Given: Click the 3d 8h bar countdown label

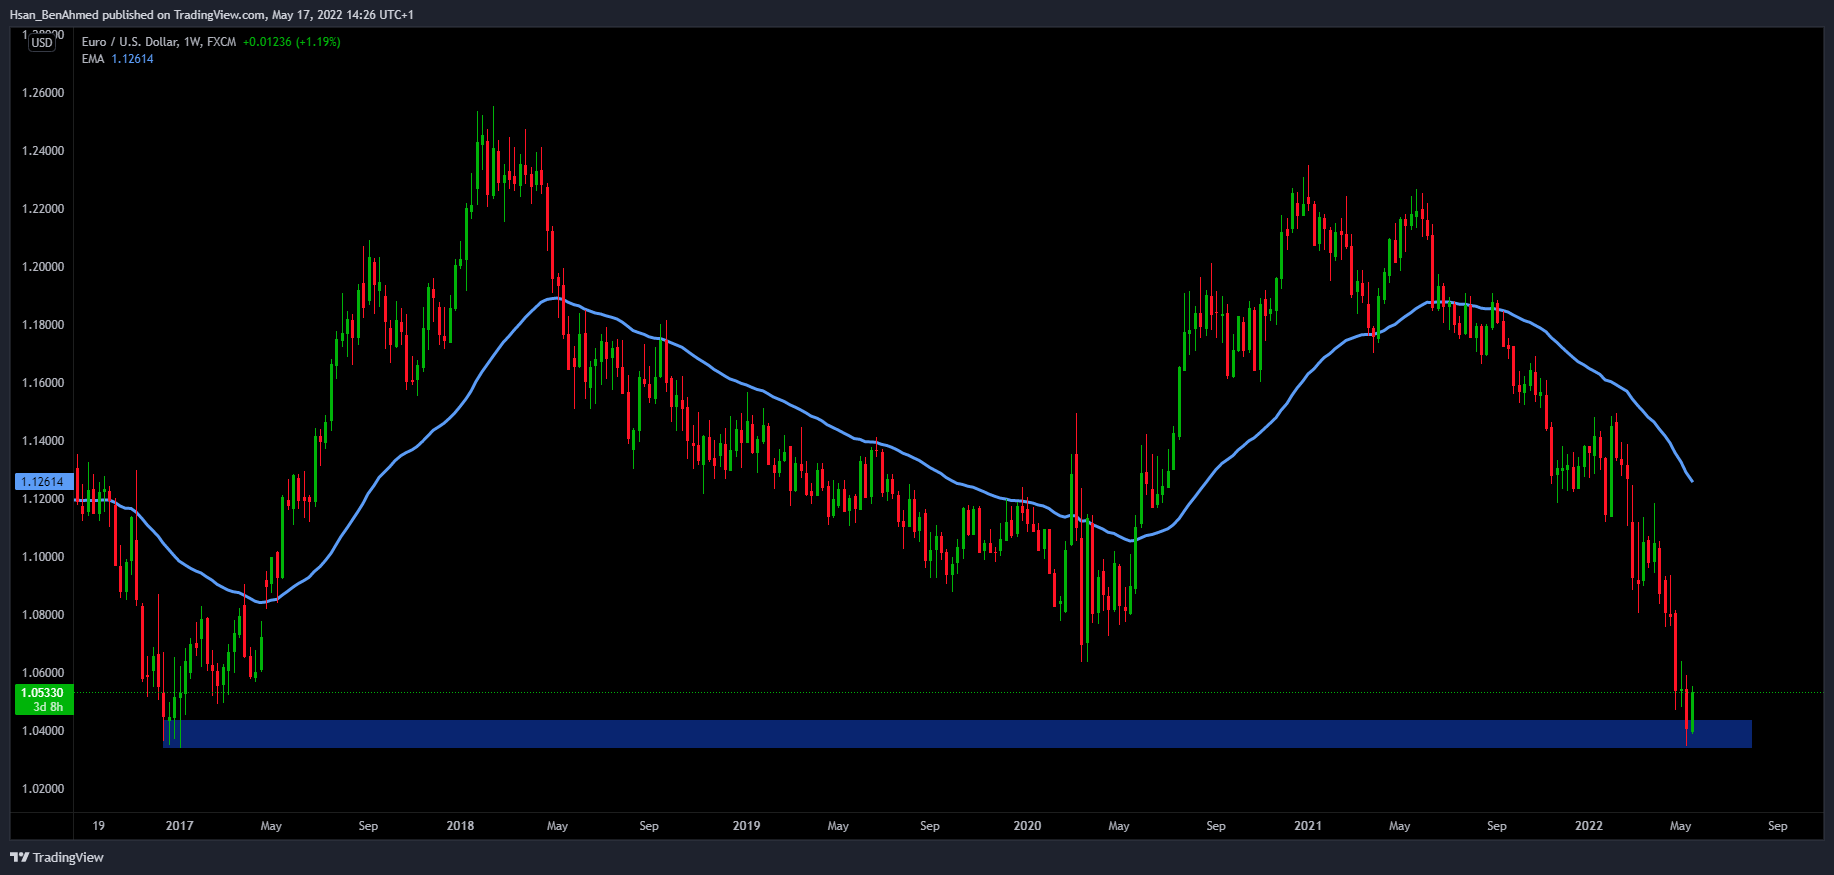Looking at the screenshot, I should [x=48, y=707].
